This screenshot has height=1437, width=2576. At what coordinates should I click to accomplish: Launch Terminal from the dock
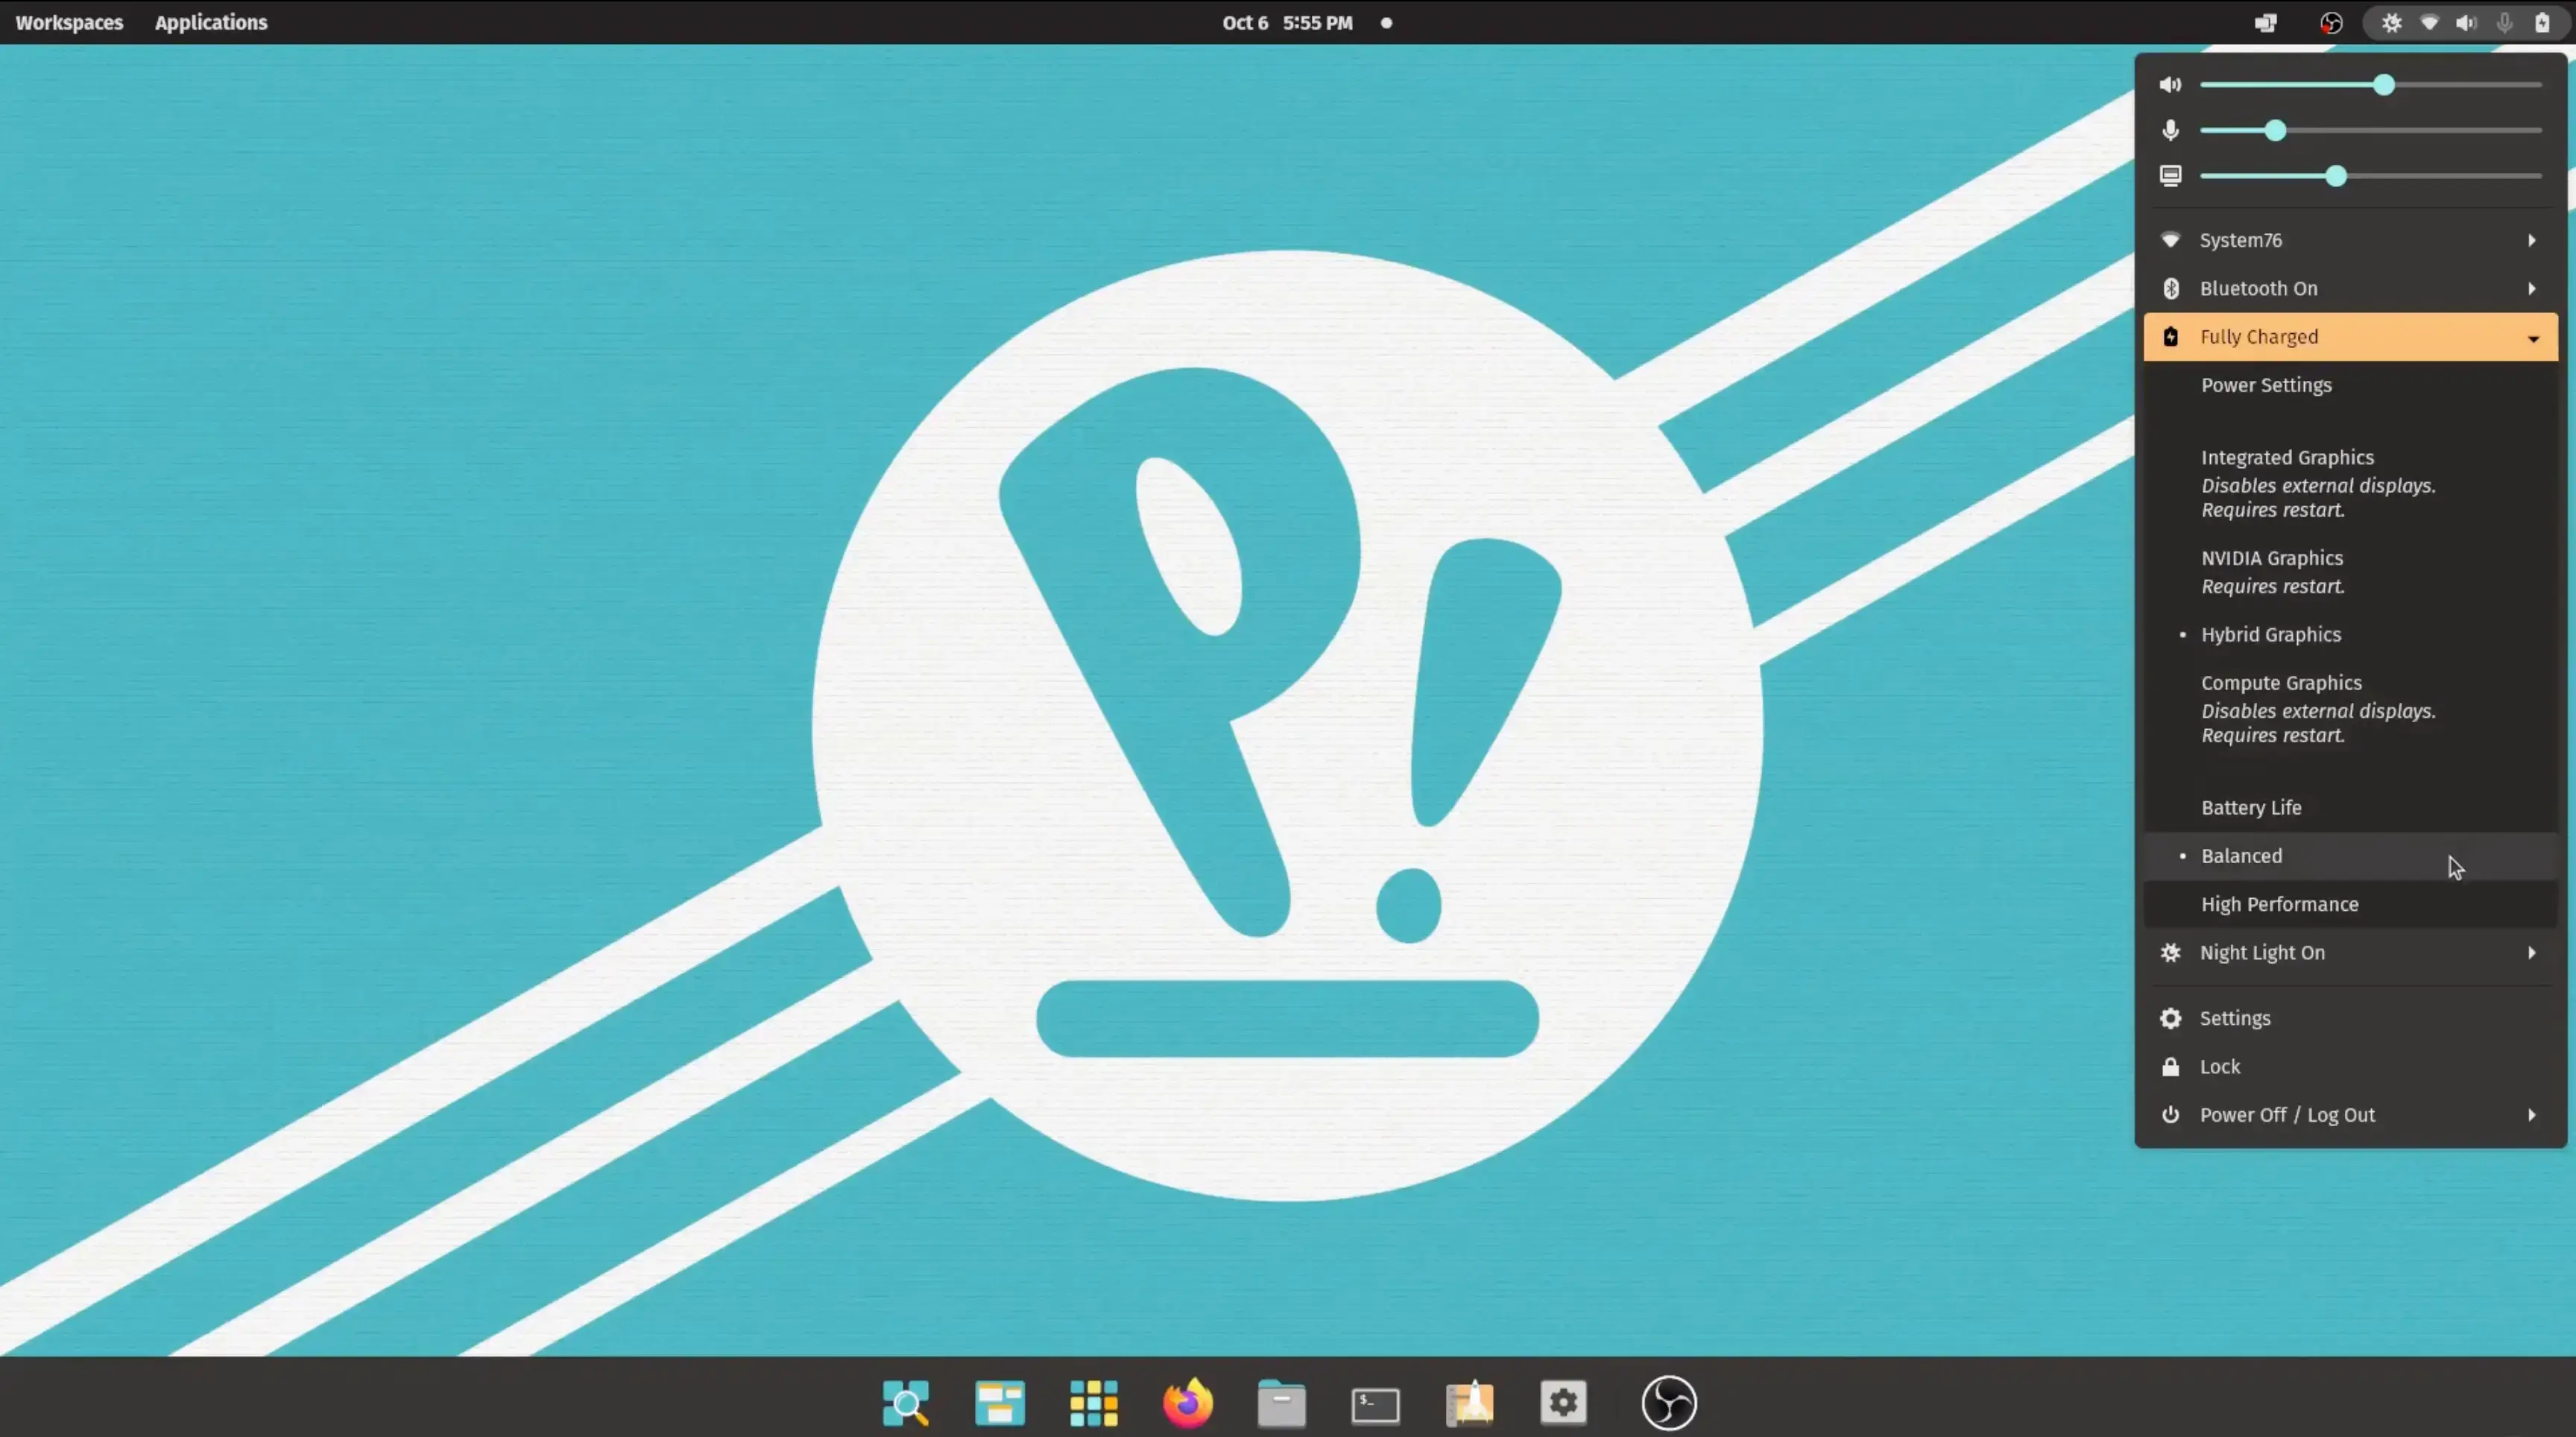(x=1376, y=1404)
